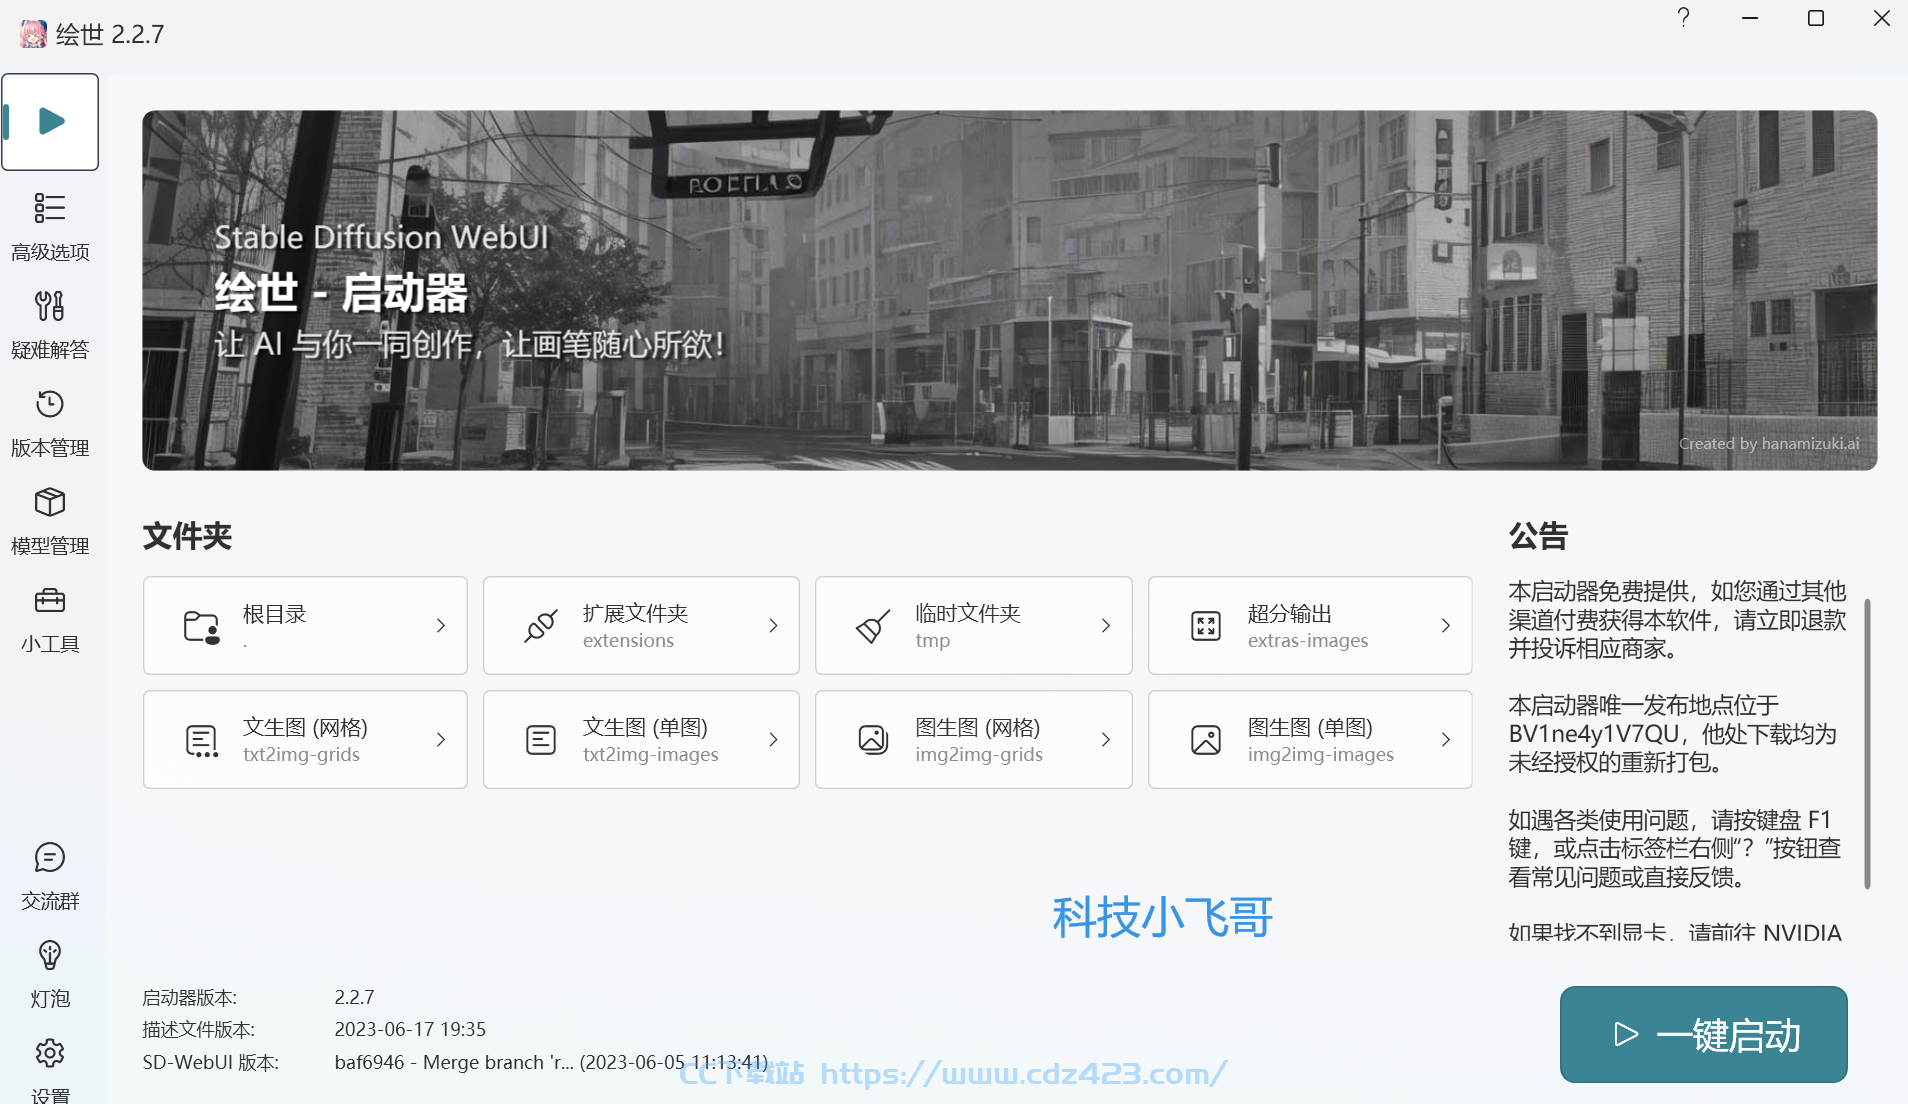Screen dimensions: 1908x1104
Task: Open 疑难解答 troubleshooting tab
Action: (x=50, y=325)
